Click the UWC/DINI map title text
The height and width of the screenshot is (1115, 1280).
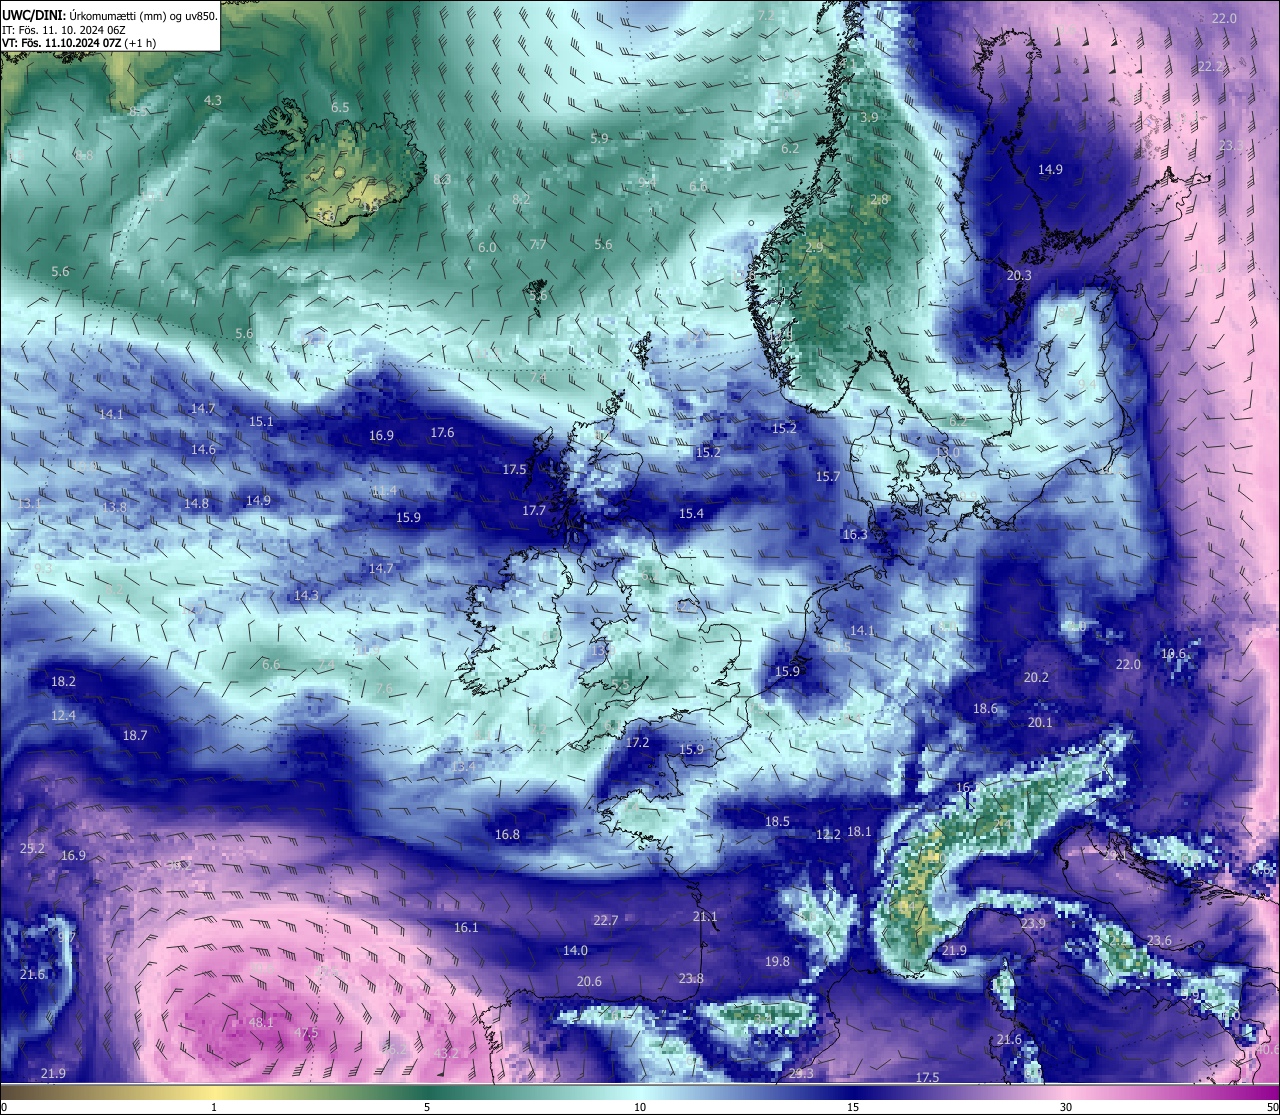tap(109, 15)
